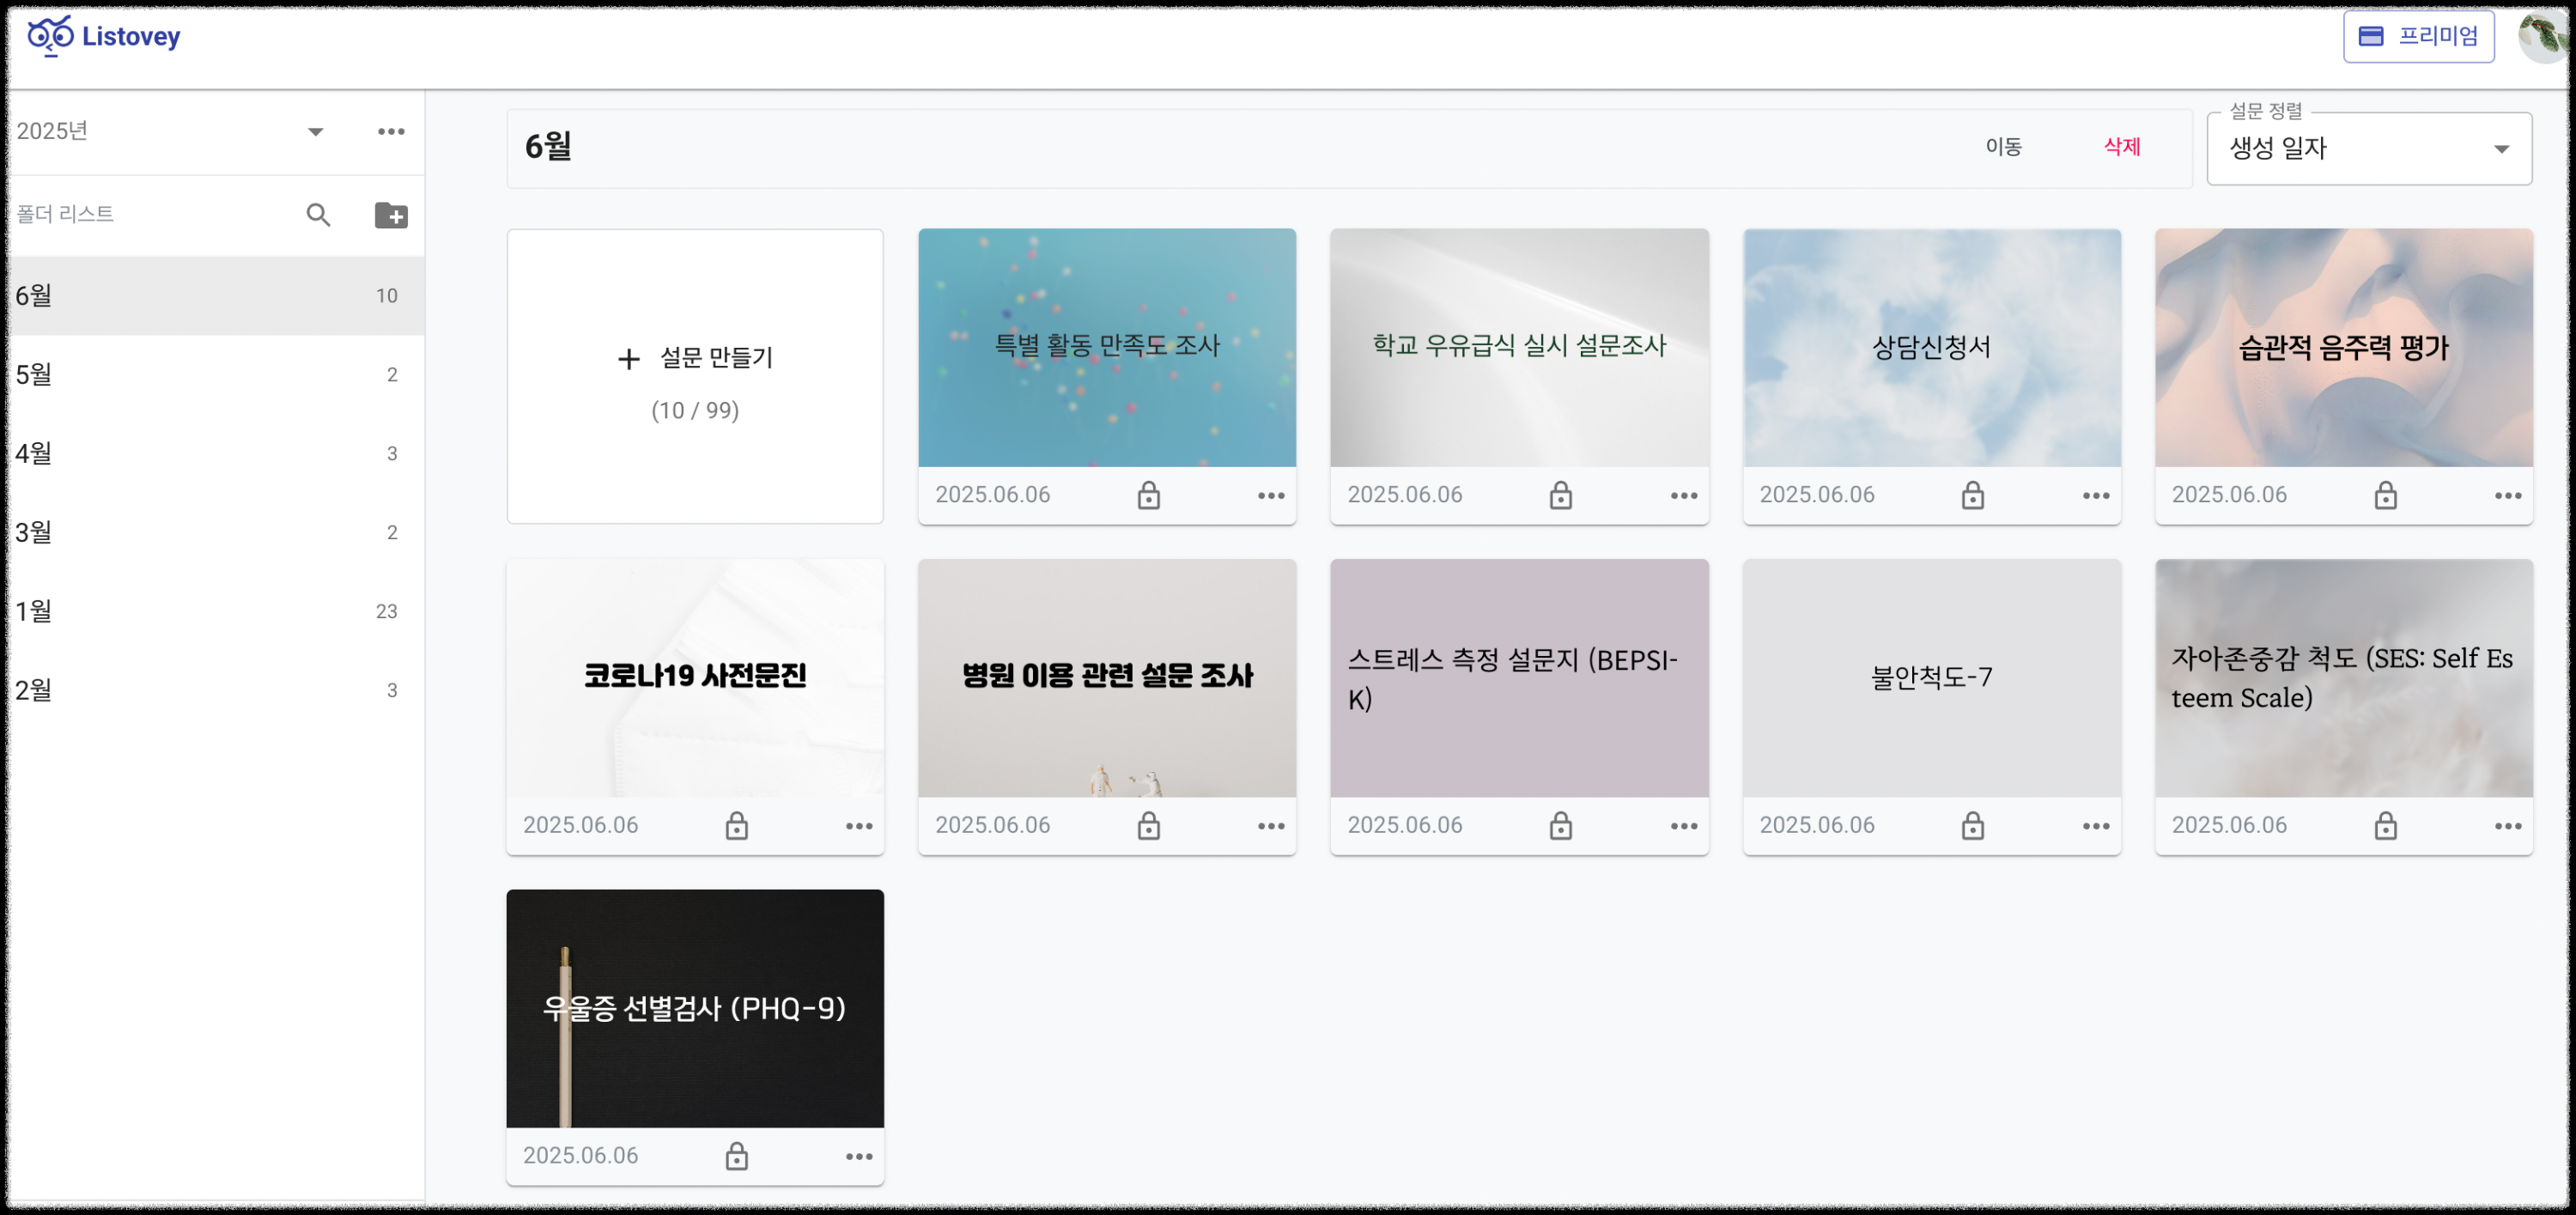Toggle lock on 상담신청서
2576x1215 pixels.
click(x=1973, y=495)
